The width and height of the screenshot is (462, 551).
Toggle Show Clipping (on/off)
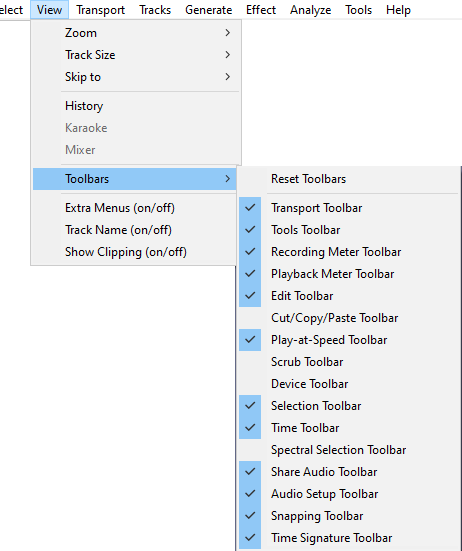pyautogui.click(x=135, y=252)
